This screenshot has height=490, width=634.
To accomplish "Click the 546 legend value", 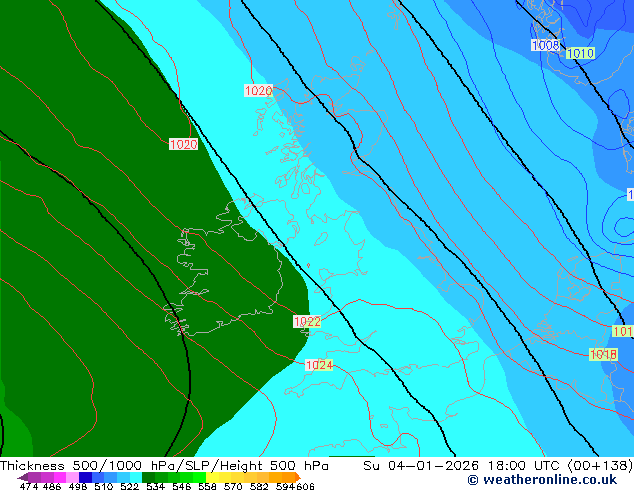I will coord(182,486).
